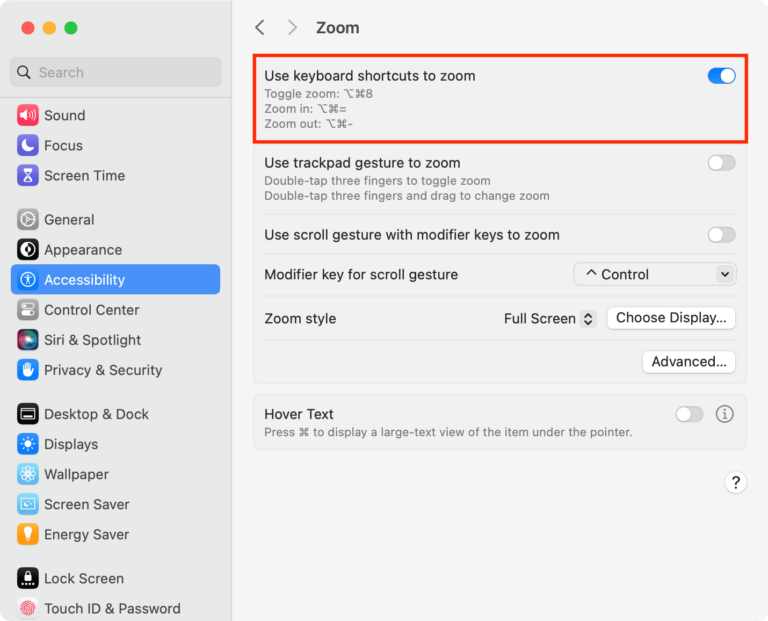Click the Control Center switches icon
Image resolution: width=768 pixels, height=621 pixels.
click(x=28, y=310)
